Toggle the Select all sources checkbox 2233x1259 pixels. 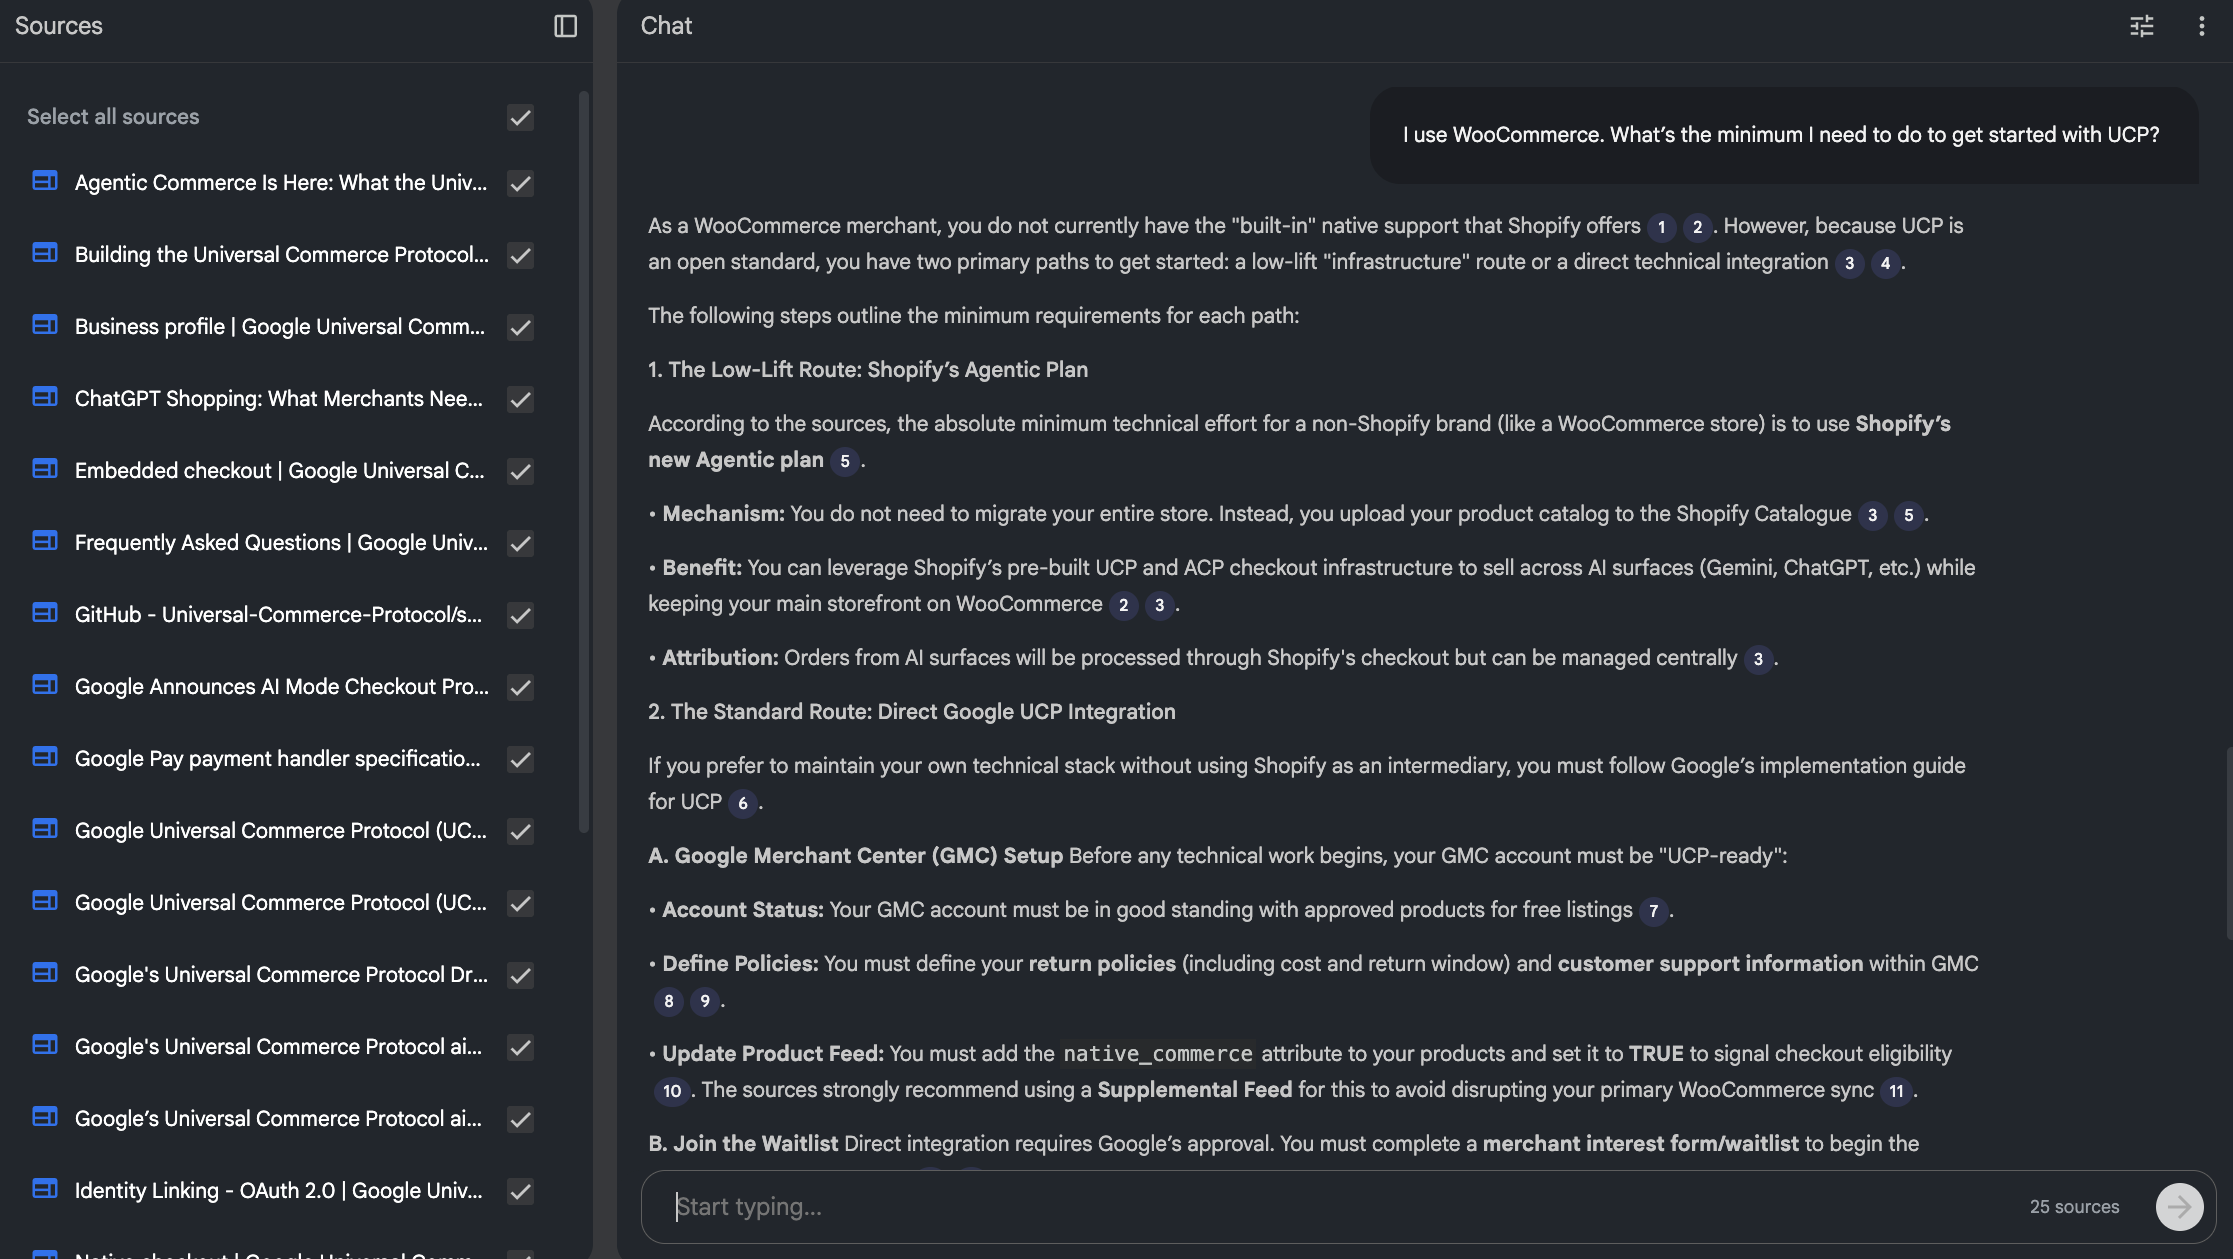520,117
